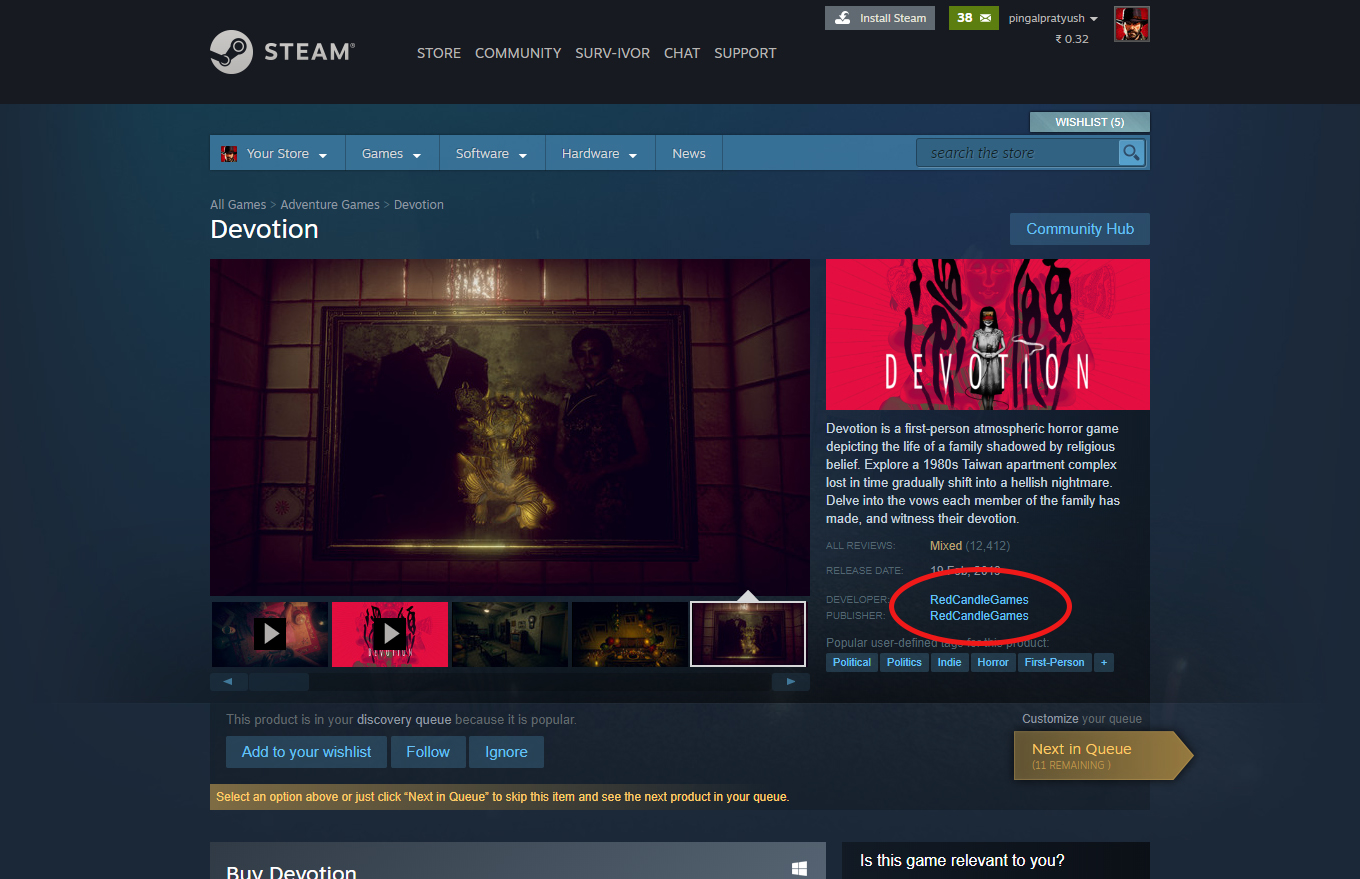Open STORE in top navigation
1360x879 pixels.
[439, 53]
